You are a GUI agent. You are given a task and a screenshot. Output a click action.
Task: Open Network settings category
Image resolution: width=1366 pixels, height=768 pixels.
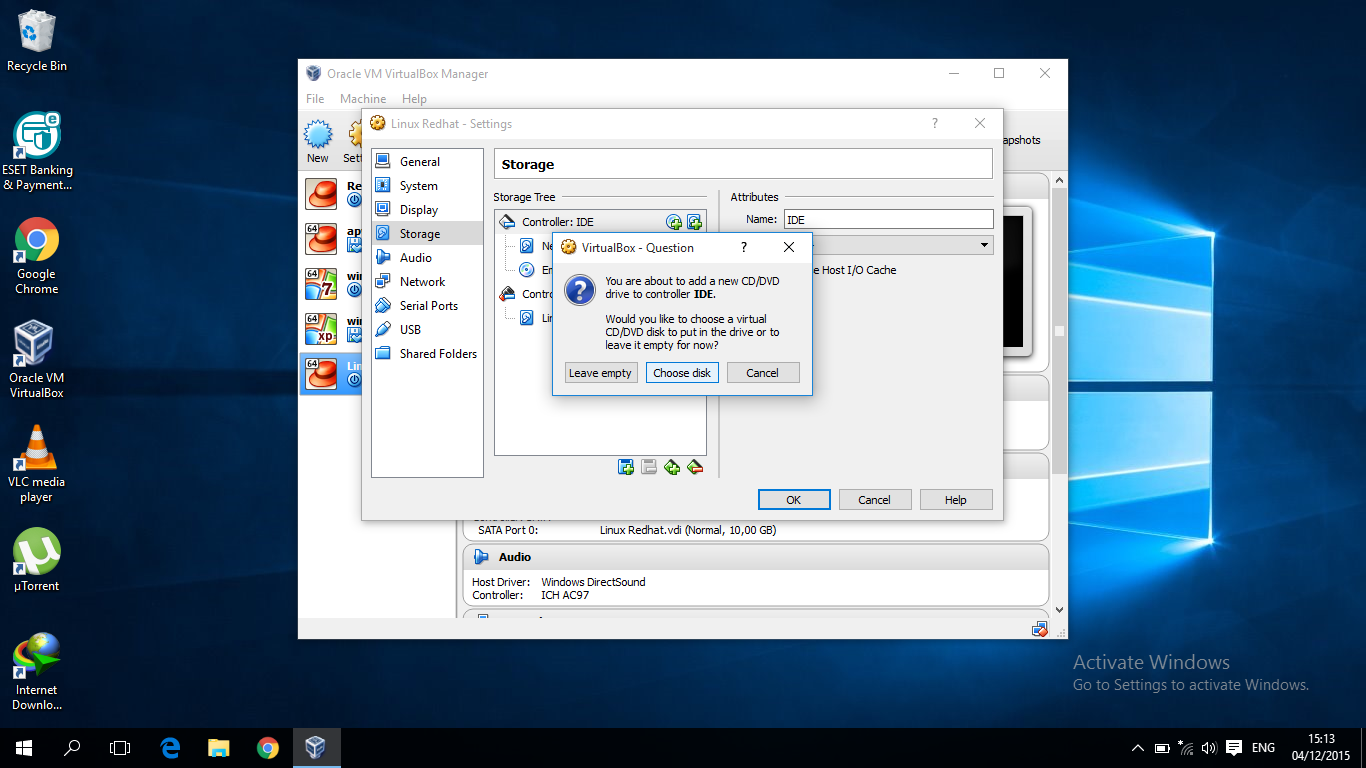point(427,282)
